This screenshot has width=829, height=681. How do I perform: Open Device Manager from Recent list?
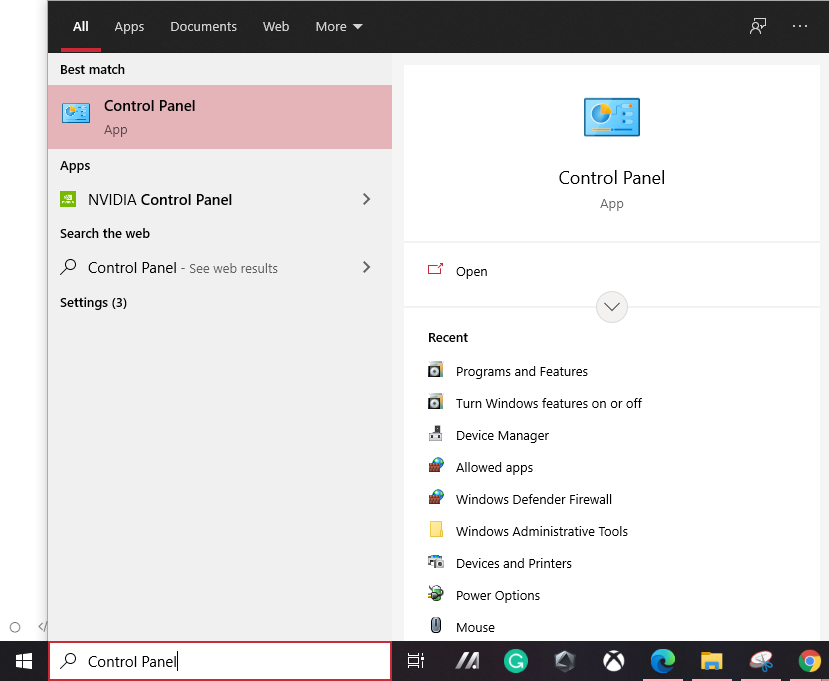pyautogui.click(x=502, y=435)
